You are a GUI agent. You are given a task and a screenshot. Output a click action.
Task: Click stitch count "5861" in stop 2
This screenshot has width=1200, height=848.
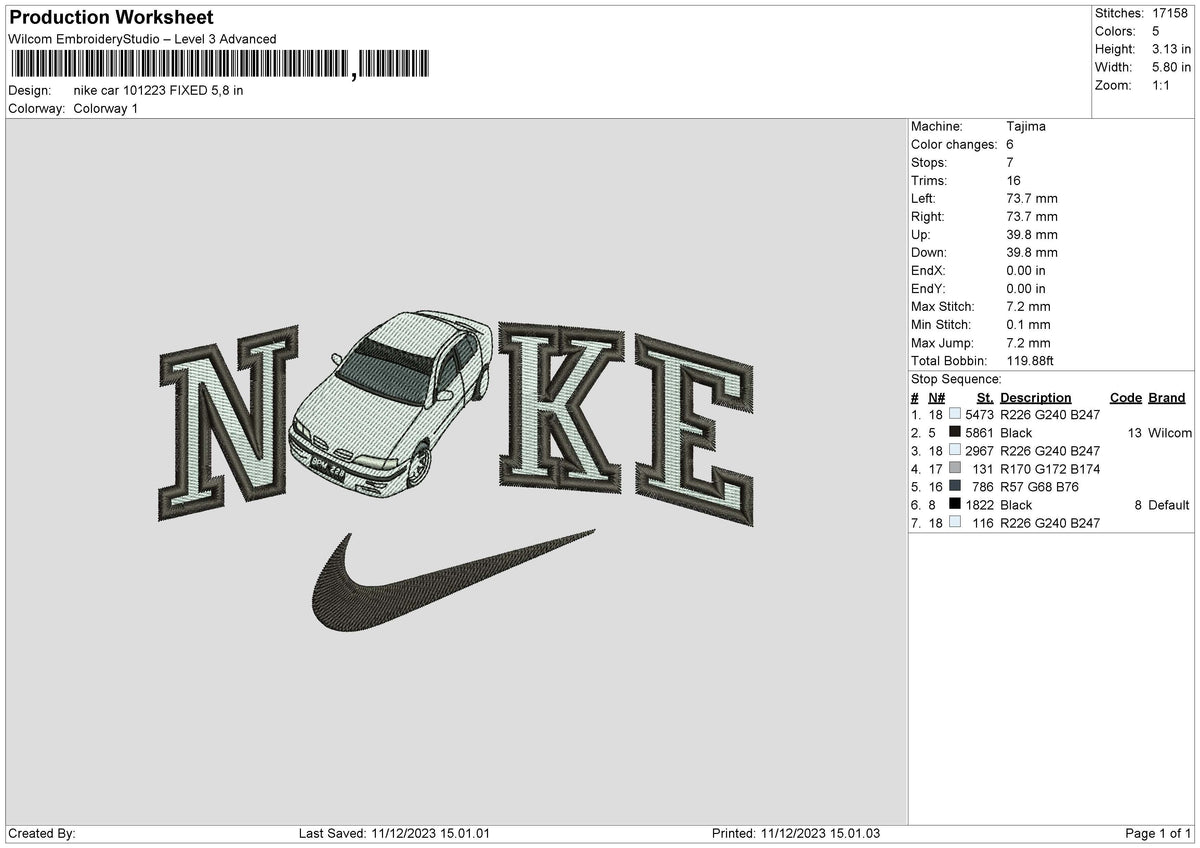[980, 433]
